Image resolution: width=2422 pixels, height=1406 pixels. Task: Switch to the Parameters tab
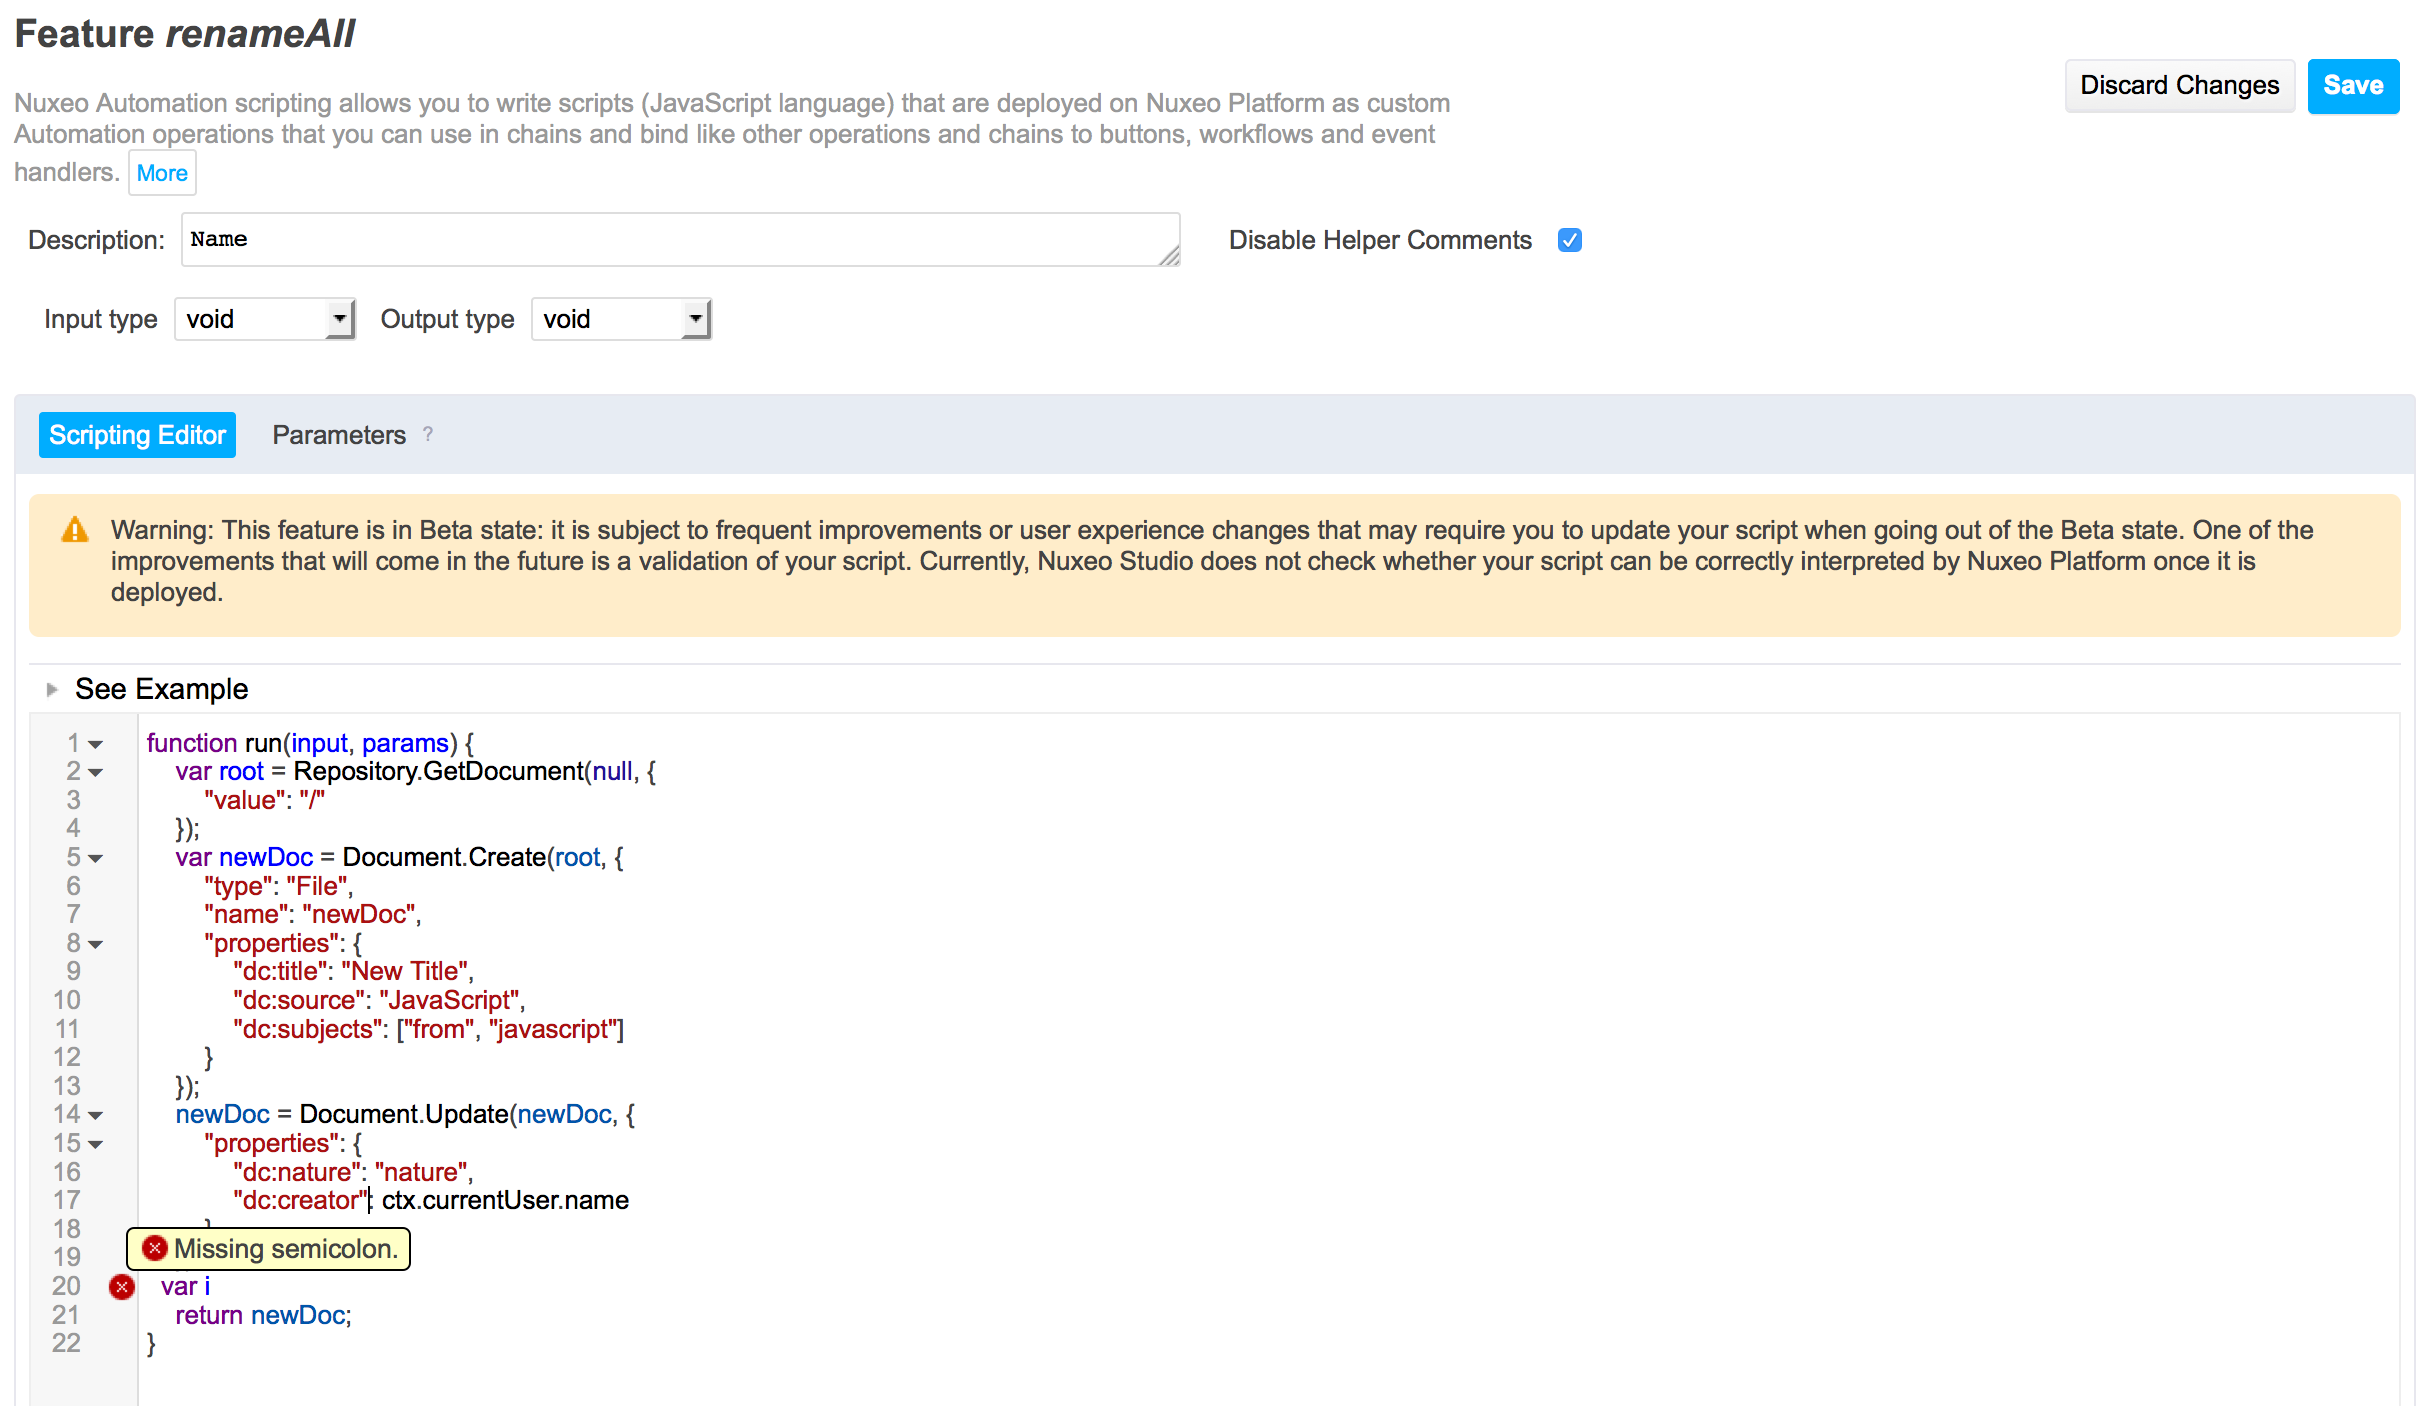point(339,435)
